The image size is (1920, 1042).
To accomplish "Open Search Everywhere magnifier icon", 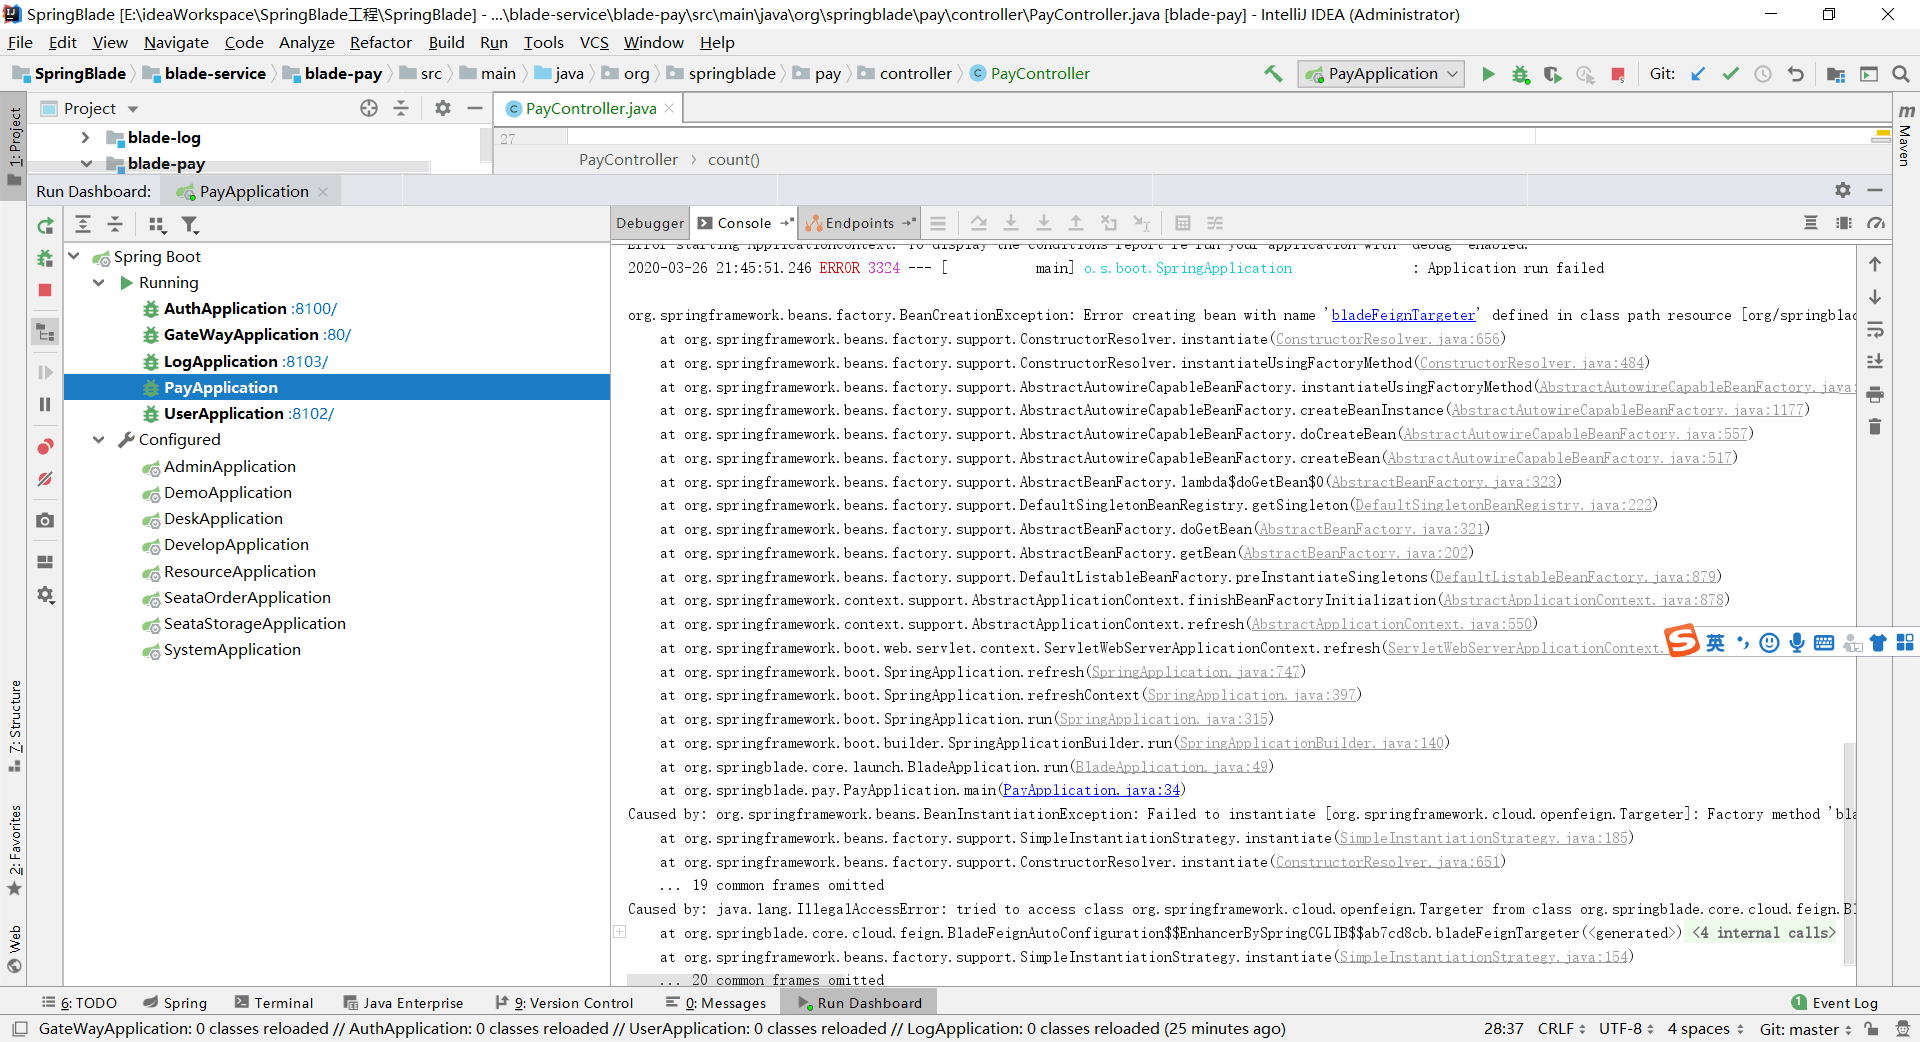I will tap(1901, 74).
